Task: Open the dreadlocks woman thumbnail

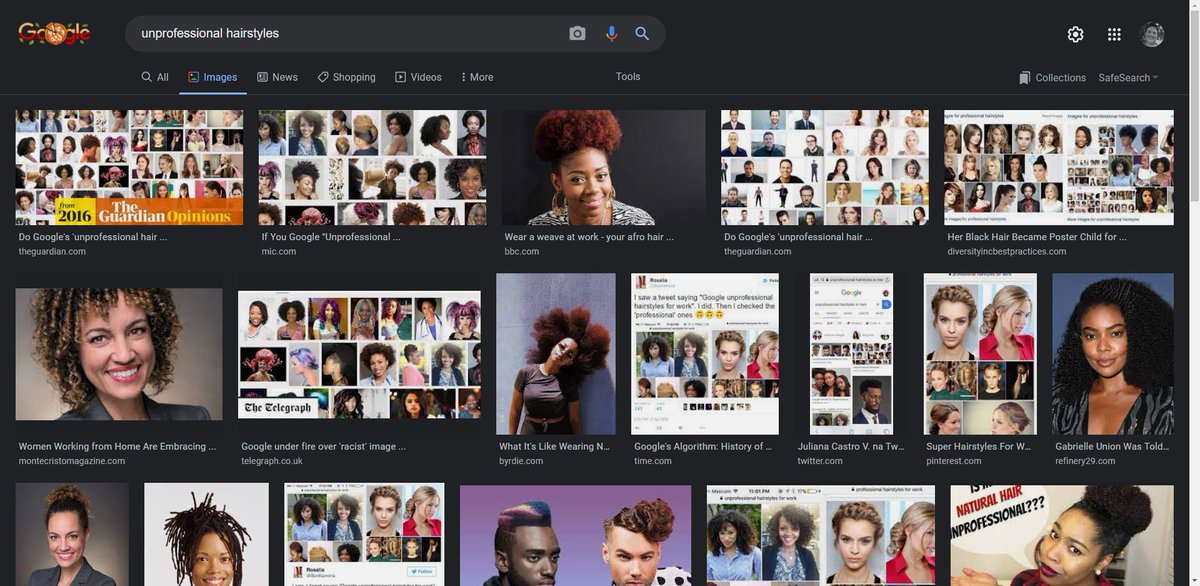Action: [x=206, y=535]
